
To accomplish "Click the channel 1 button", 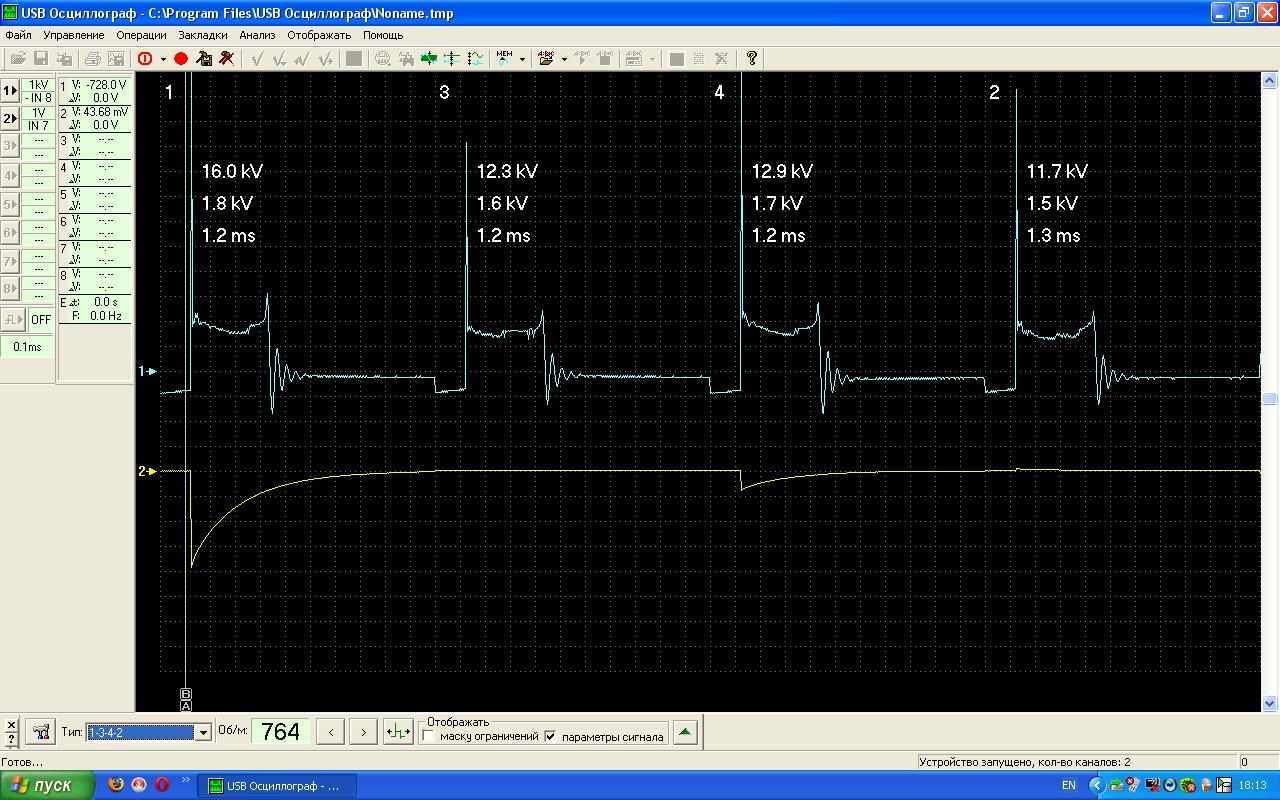I will click(10, 90).
